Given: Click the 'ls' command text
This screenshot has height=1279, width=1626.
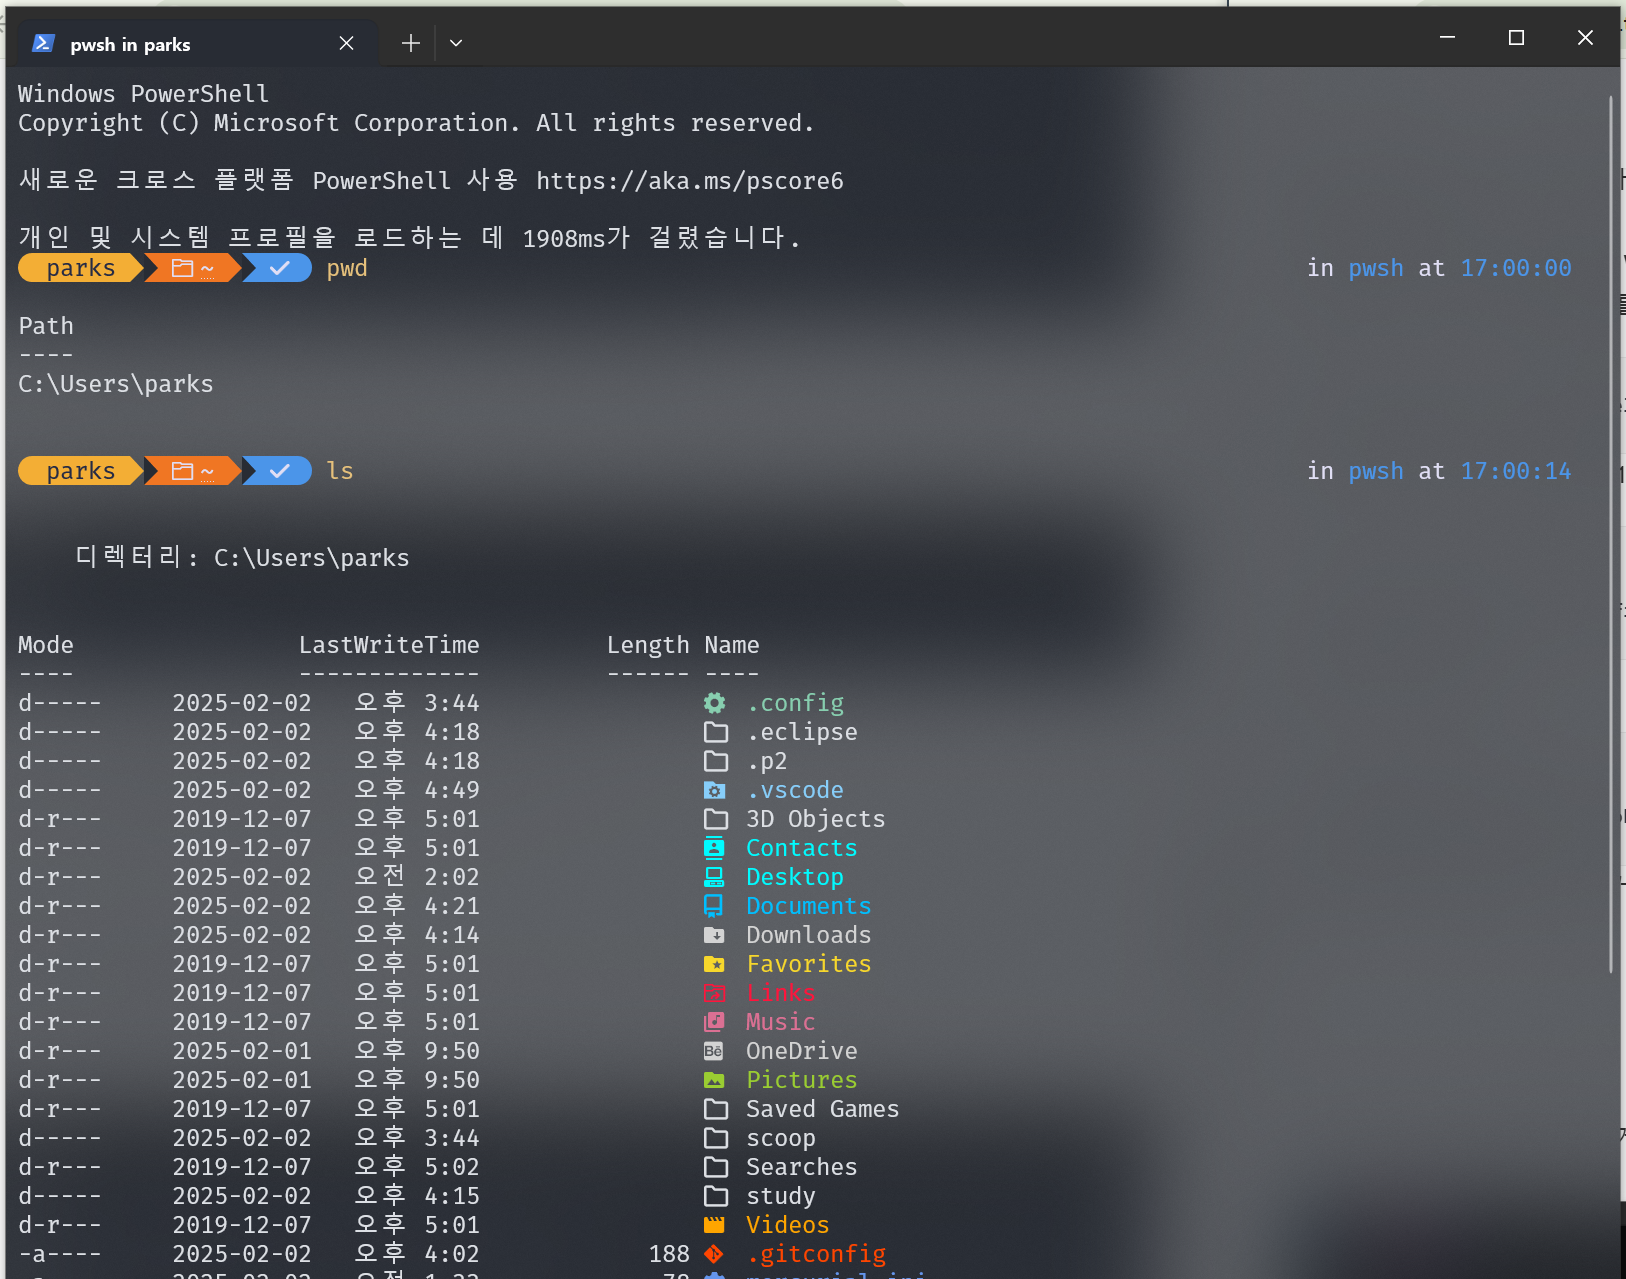Looking at the screenshot, I should [340, 471].
